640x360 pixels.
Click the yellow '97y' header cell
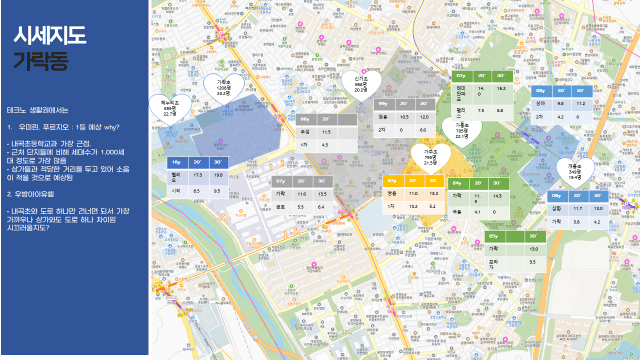coord(393,180)
